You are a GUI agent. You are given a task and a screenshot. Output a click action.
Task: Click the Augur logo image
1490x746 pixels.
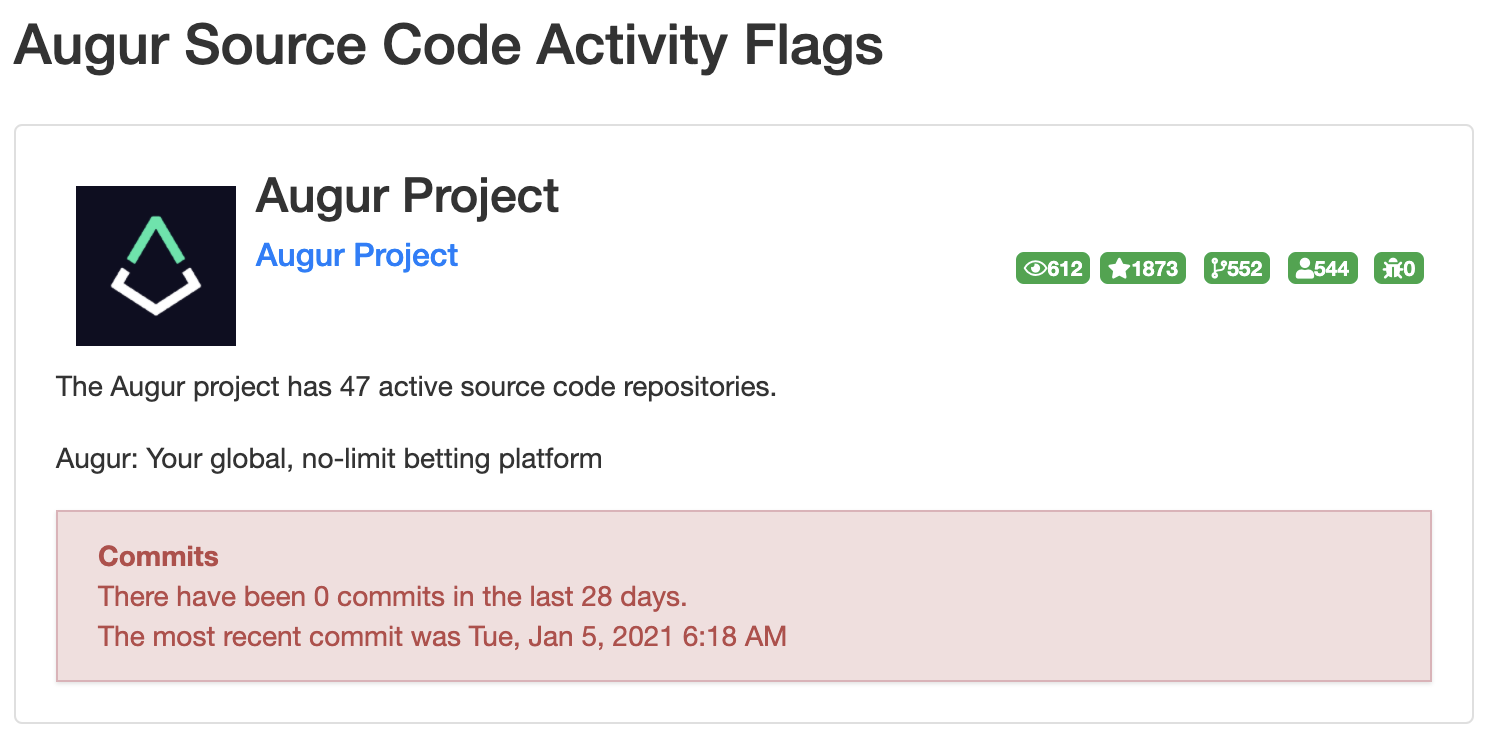(156, 266)
